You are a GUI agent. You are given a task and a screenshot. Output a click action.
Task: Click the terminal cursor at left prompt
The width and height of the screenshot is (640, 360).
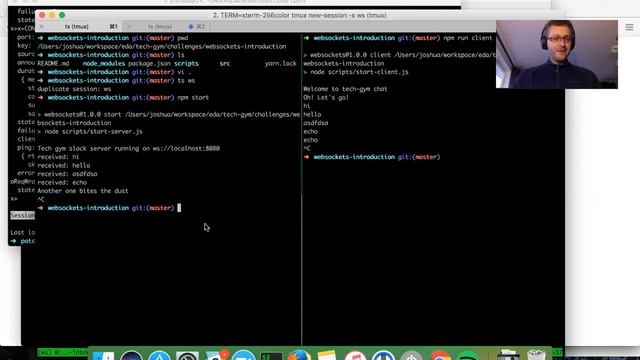[x=179, y=208]
